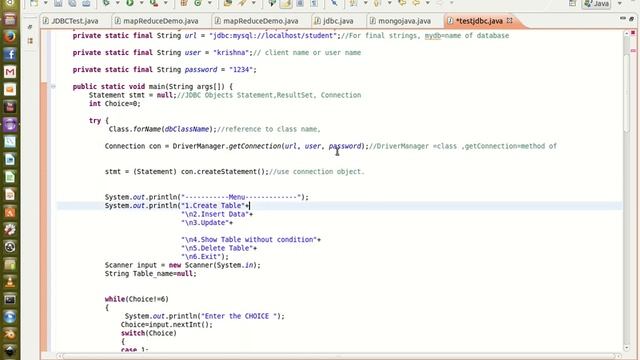This screenshot has width=640, height=360.
Task: Collapse the main method fold marker
Action: coord(53,87)
